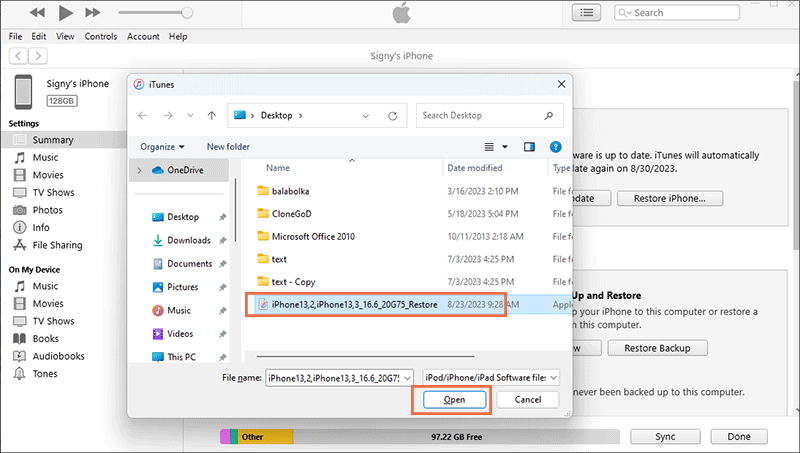Click the dialog back arrow

142,116
